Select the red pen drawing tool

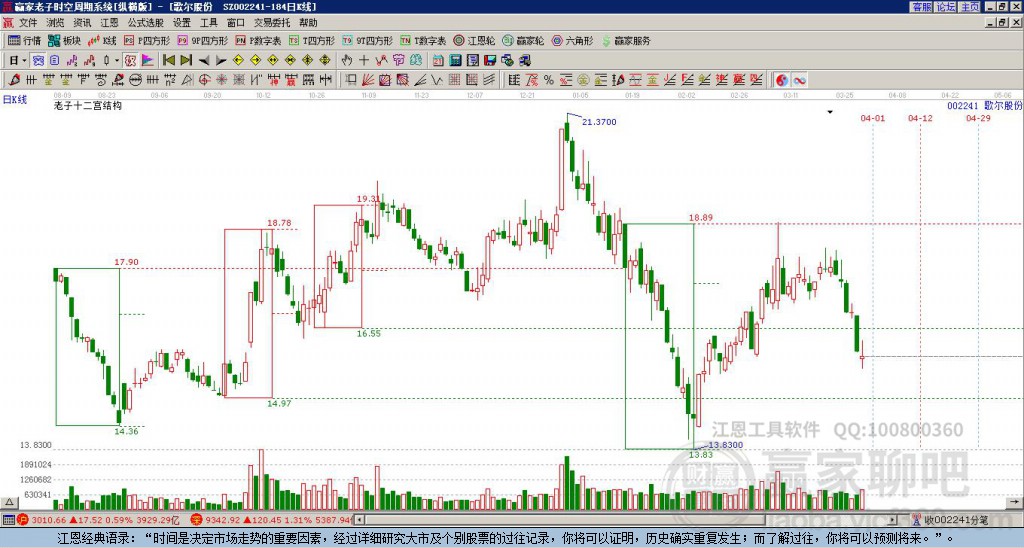(14, 80)
